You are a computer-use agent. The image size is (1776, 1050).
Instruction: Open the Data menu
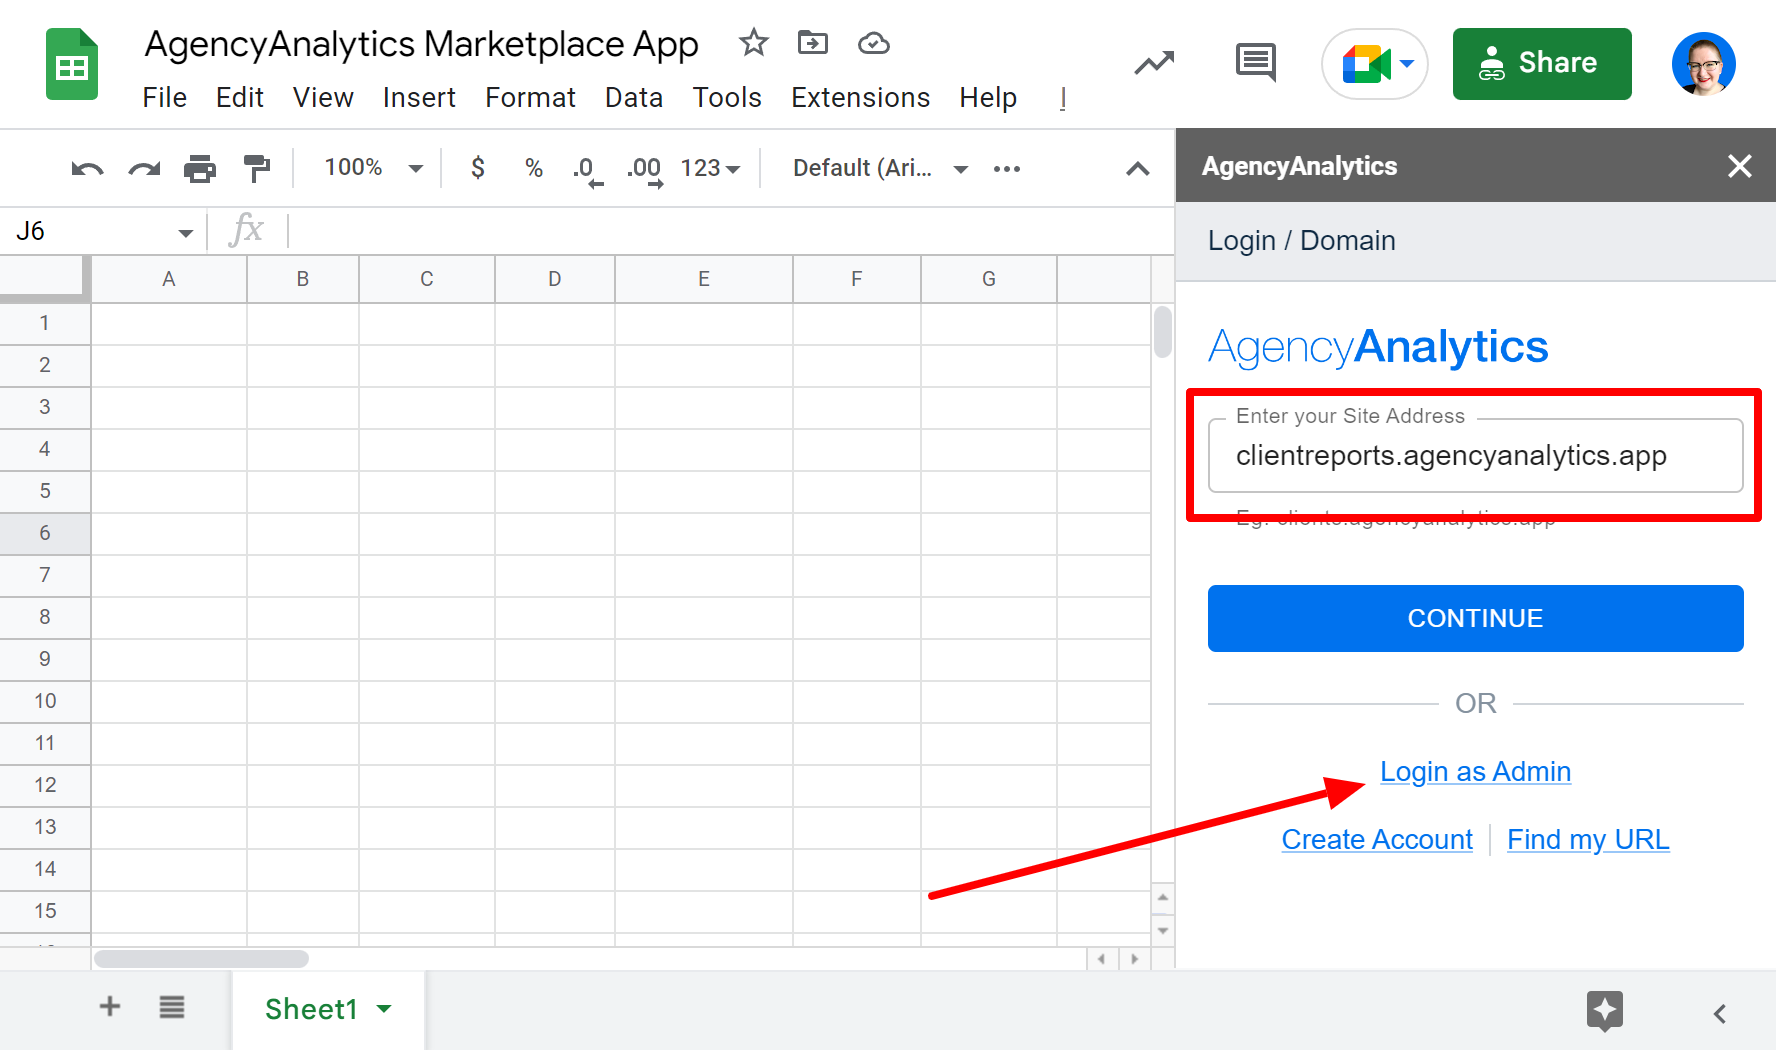click(x=634, y=98)
